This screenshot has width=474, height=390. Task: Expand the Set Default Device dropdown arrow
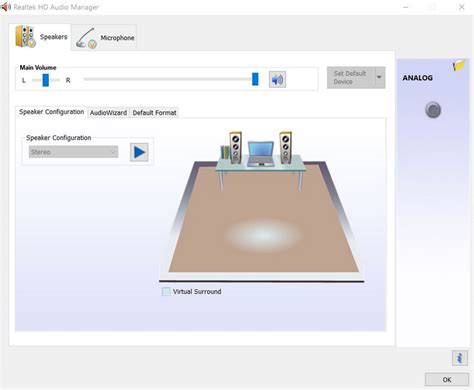[x=380, y=77]
